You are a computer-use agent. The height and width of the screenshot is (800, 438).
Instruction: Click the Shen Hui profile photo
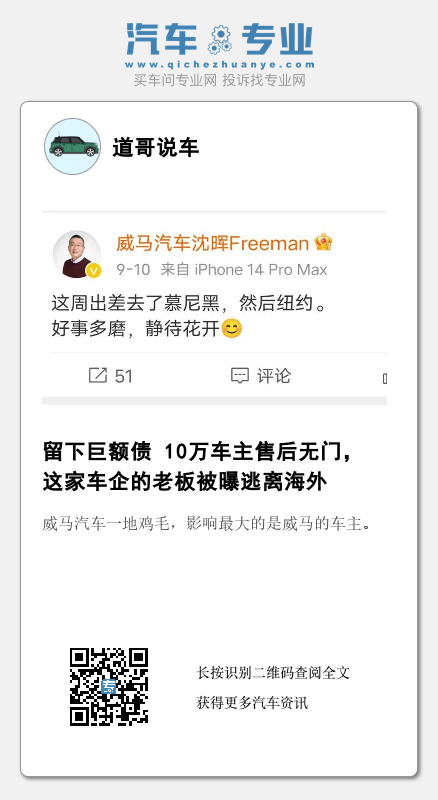coord(77,254)
